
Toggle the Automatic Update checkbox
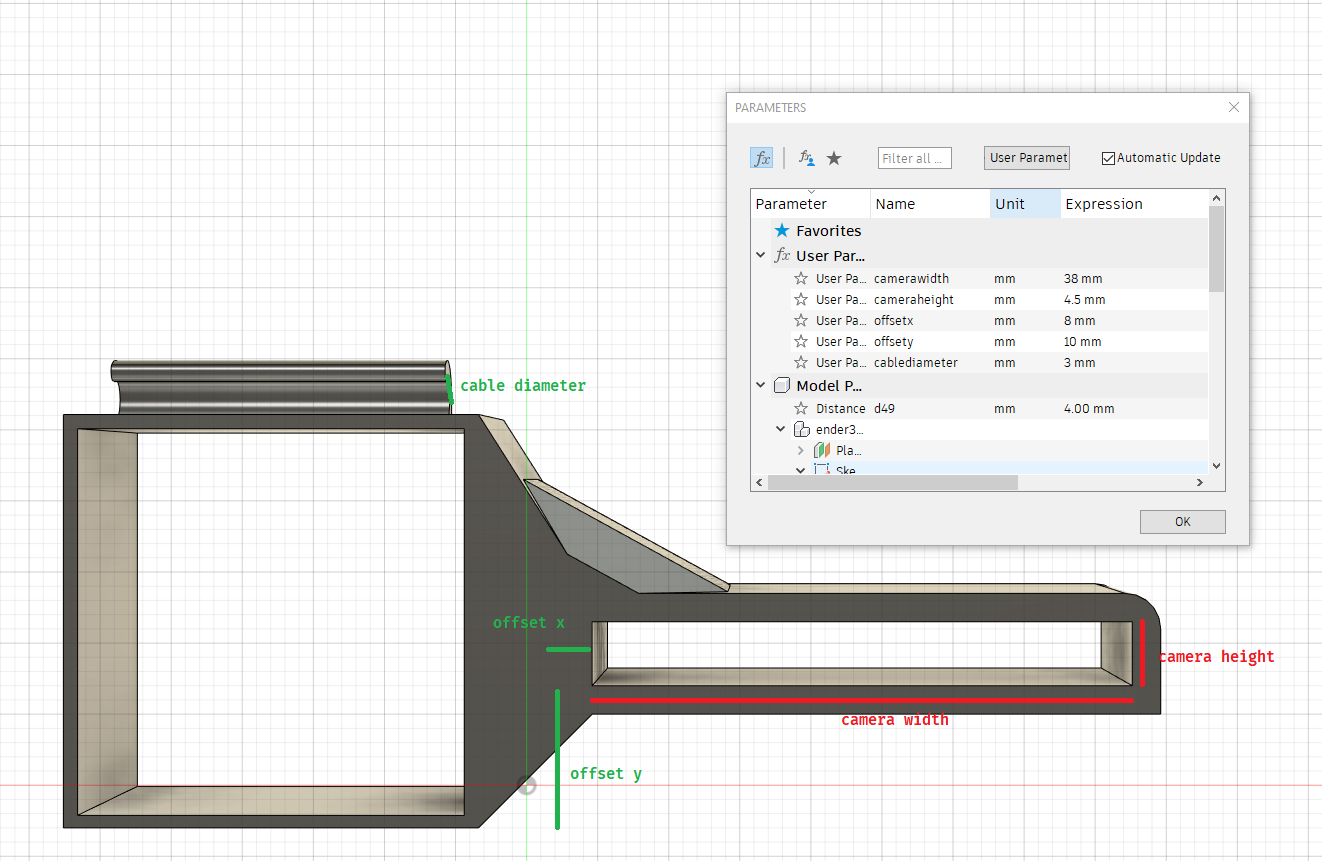(1108, 158)
